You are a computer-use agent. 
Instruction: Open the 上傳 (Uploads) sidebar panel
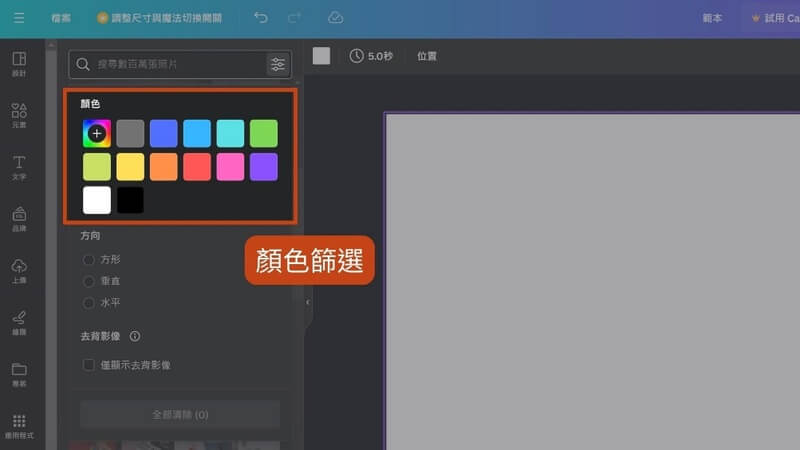(19, 270)
